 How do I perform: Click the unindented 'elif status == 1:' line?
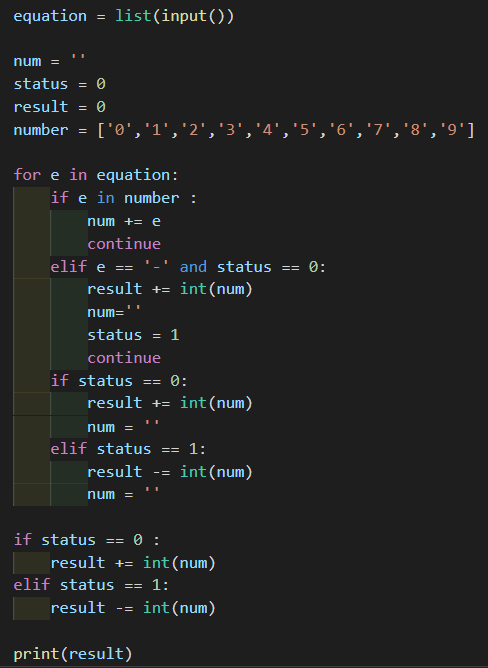coord(91,584)
